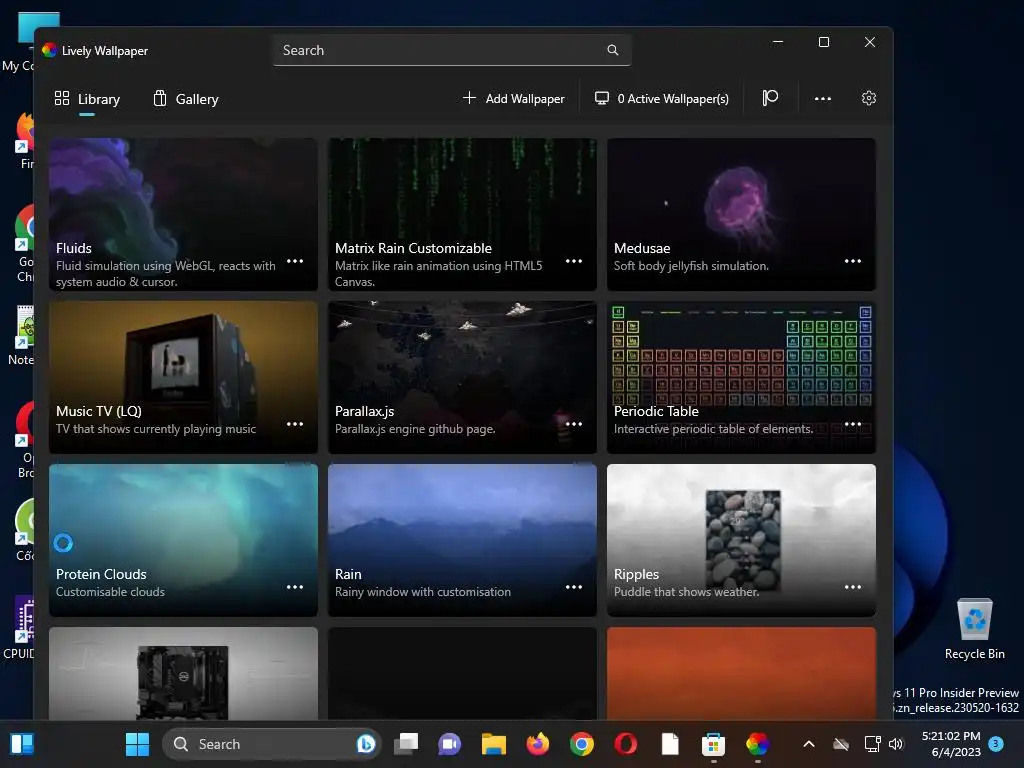Open Task View from taskbar
This screenshot has width=1024, height=768.
(x=406, y=744)
